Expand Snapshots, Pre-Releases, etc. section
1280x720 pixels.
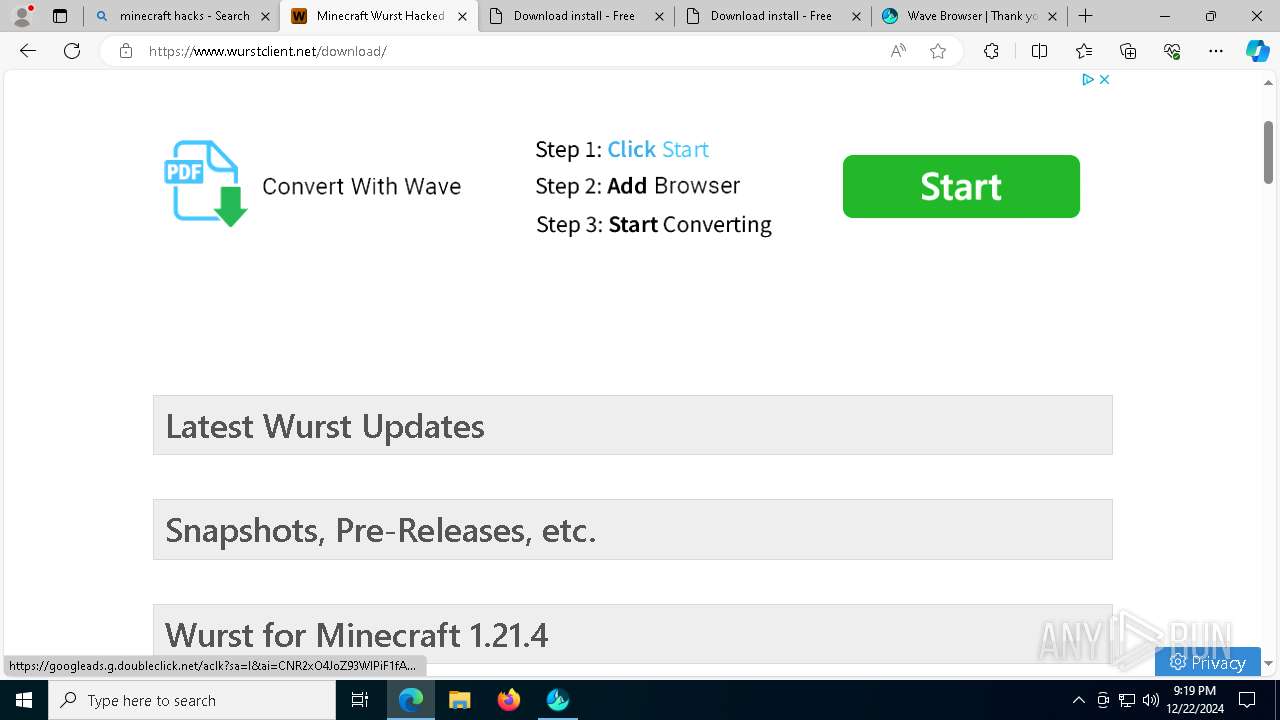pyautogui.click(x=633, y=529)
